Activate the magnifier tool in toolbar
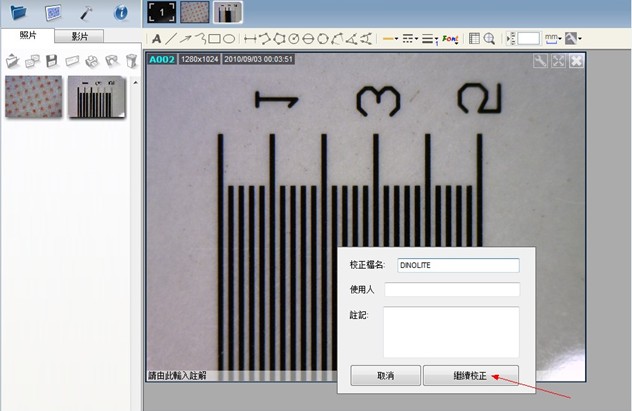The width and height of the screenshot is (632, 411). pyautogui.click(x=490, y=39)
